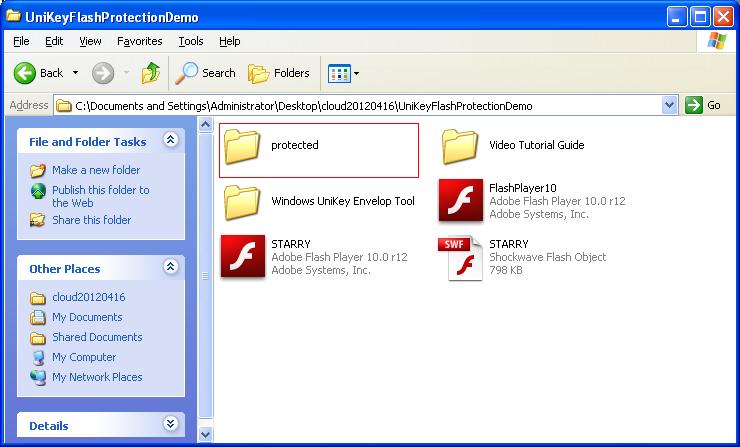Open My Documents link
Viewport: 740px width, 447px height.
coord(87,317)
